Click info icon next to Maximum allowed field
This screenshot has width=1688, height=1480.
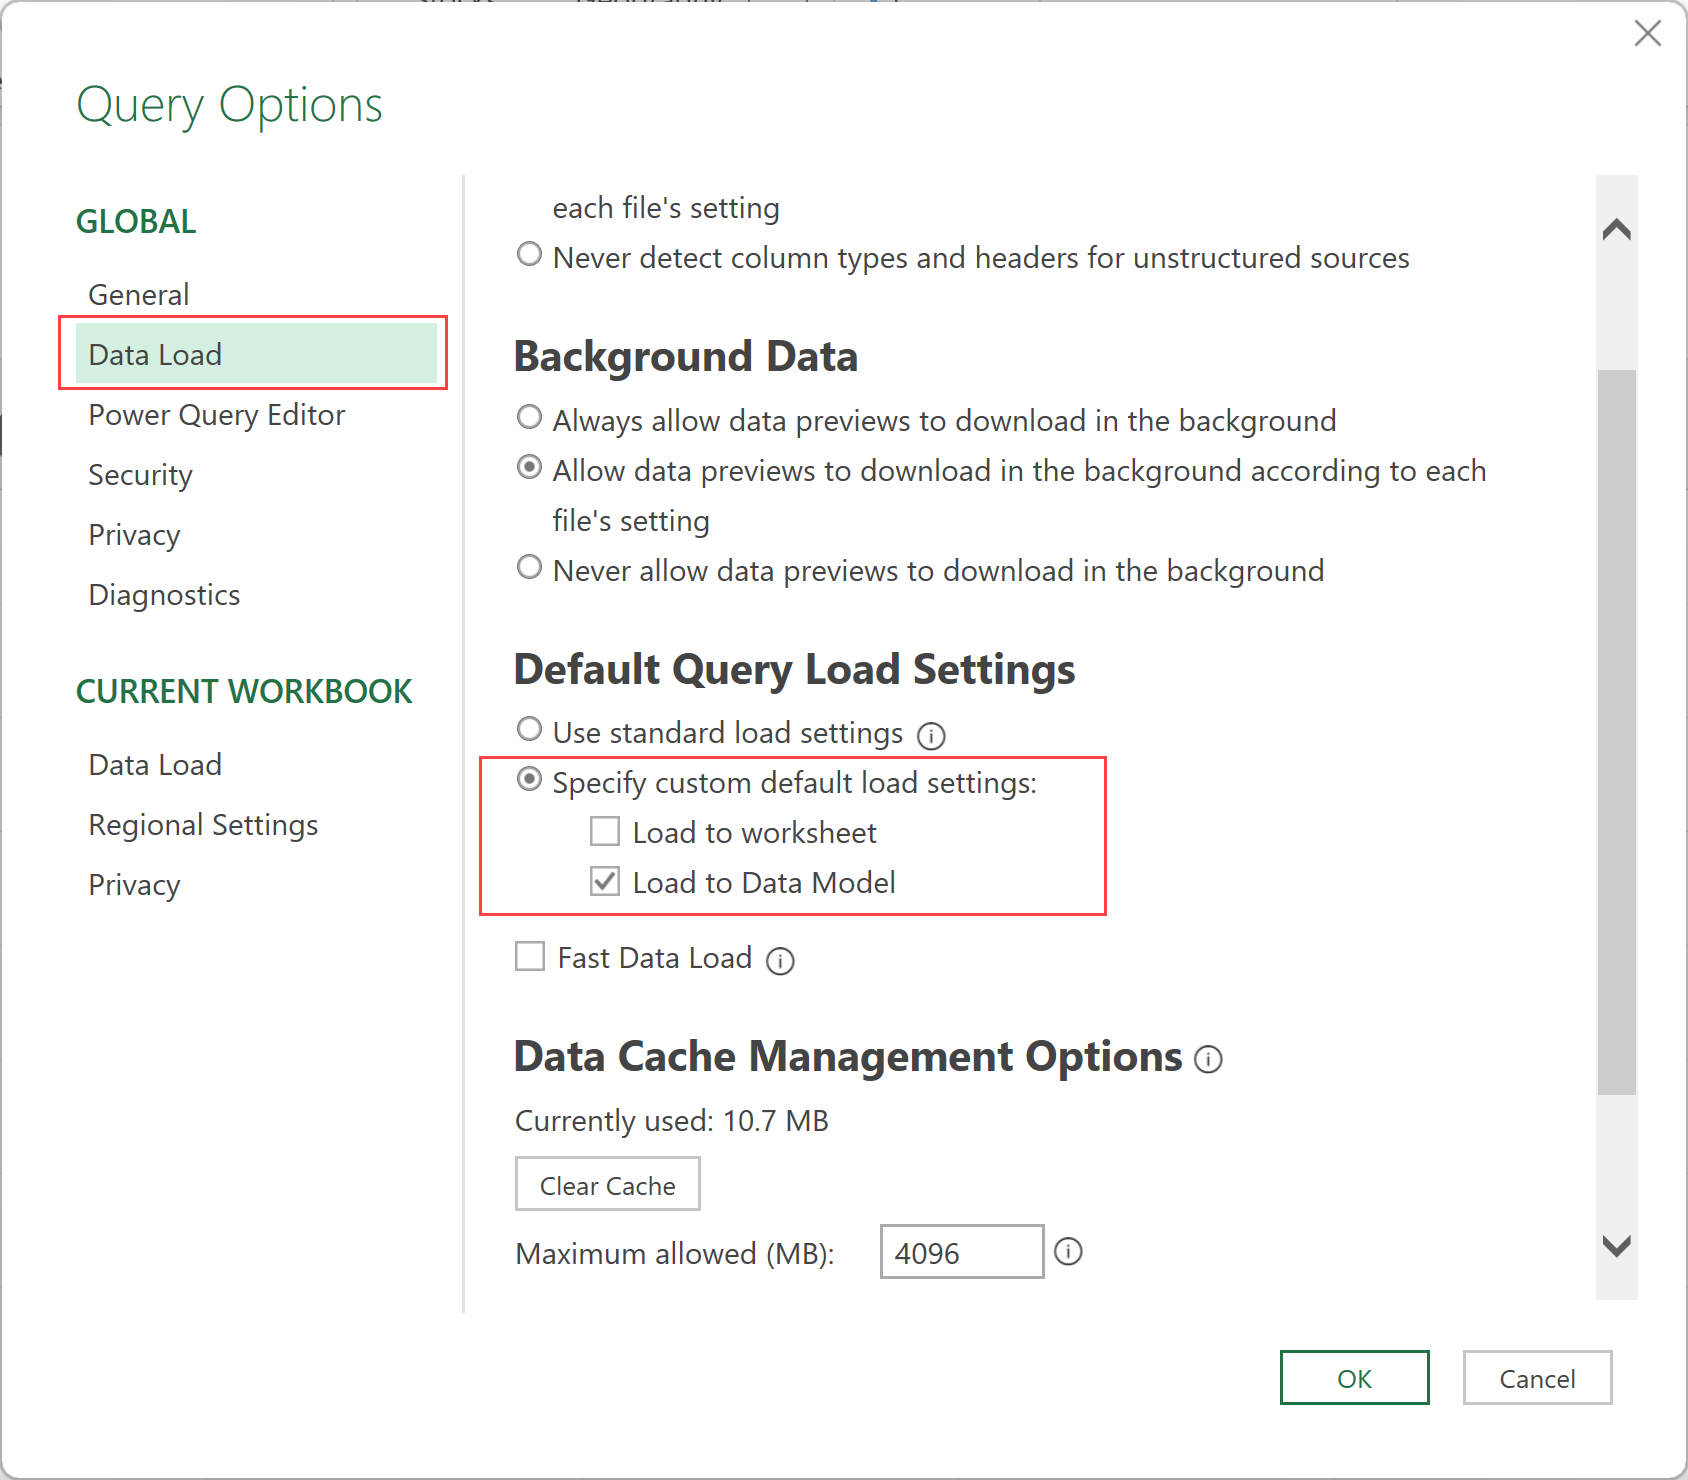coord(1068,1251)
